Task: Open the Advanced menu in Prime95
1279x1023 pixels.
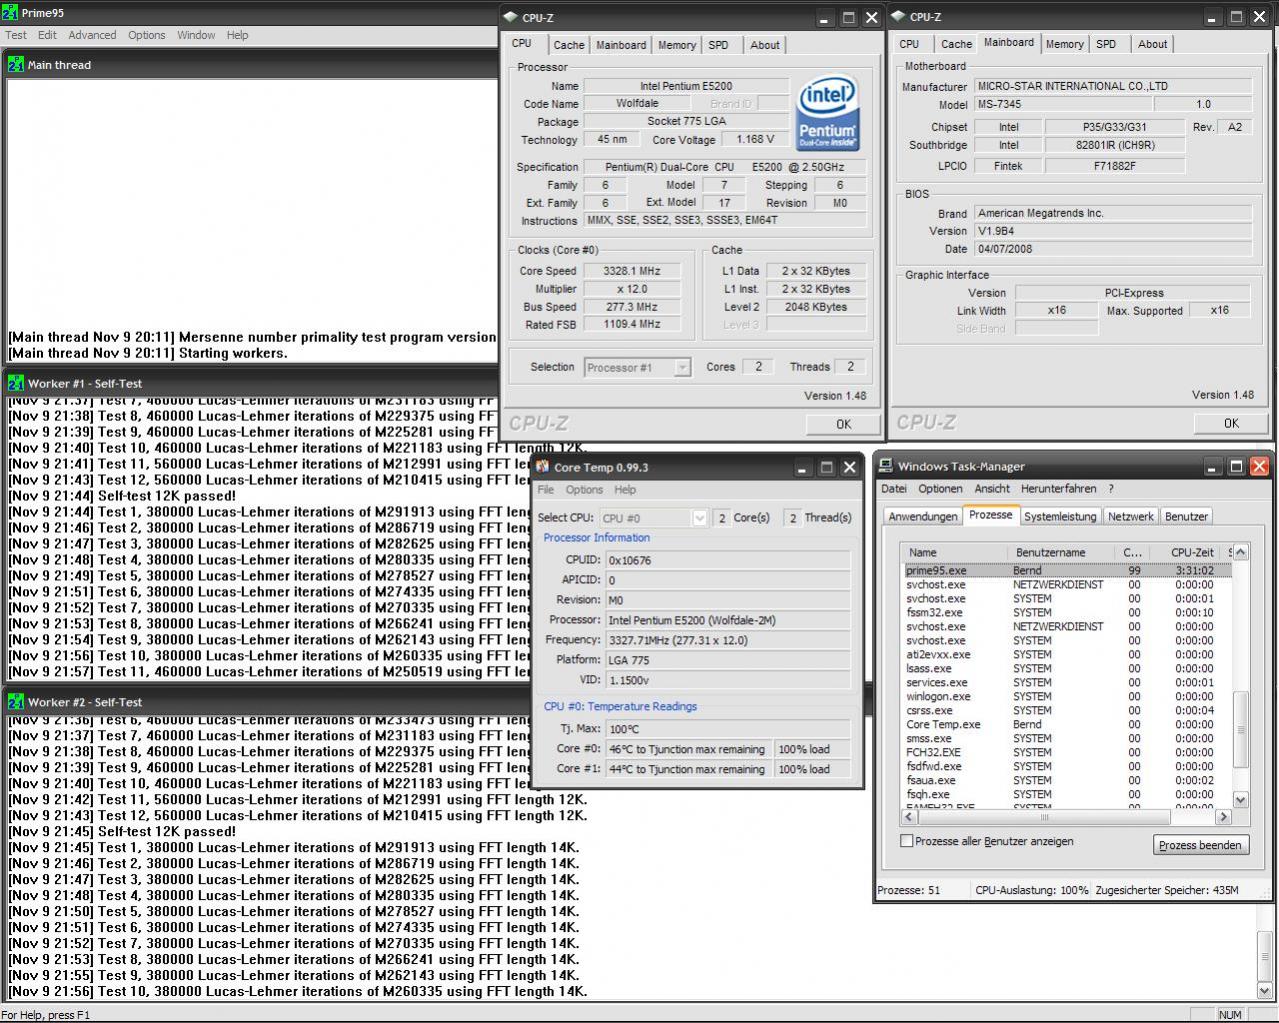Action: [92, 35]
